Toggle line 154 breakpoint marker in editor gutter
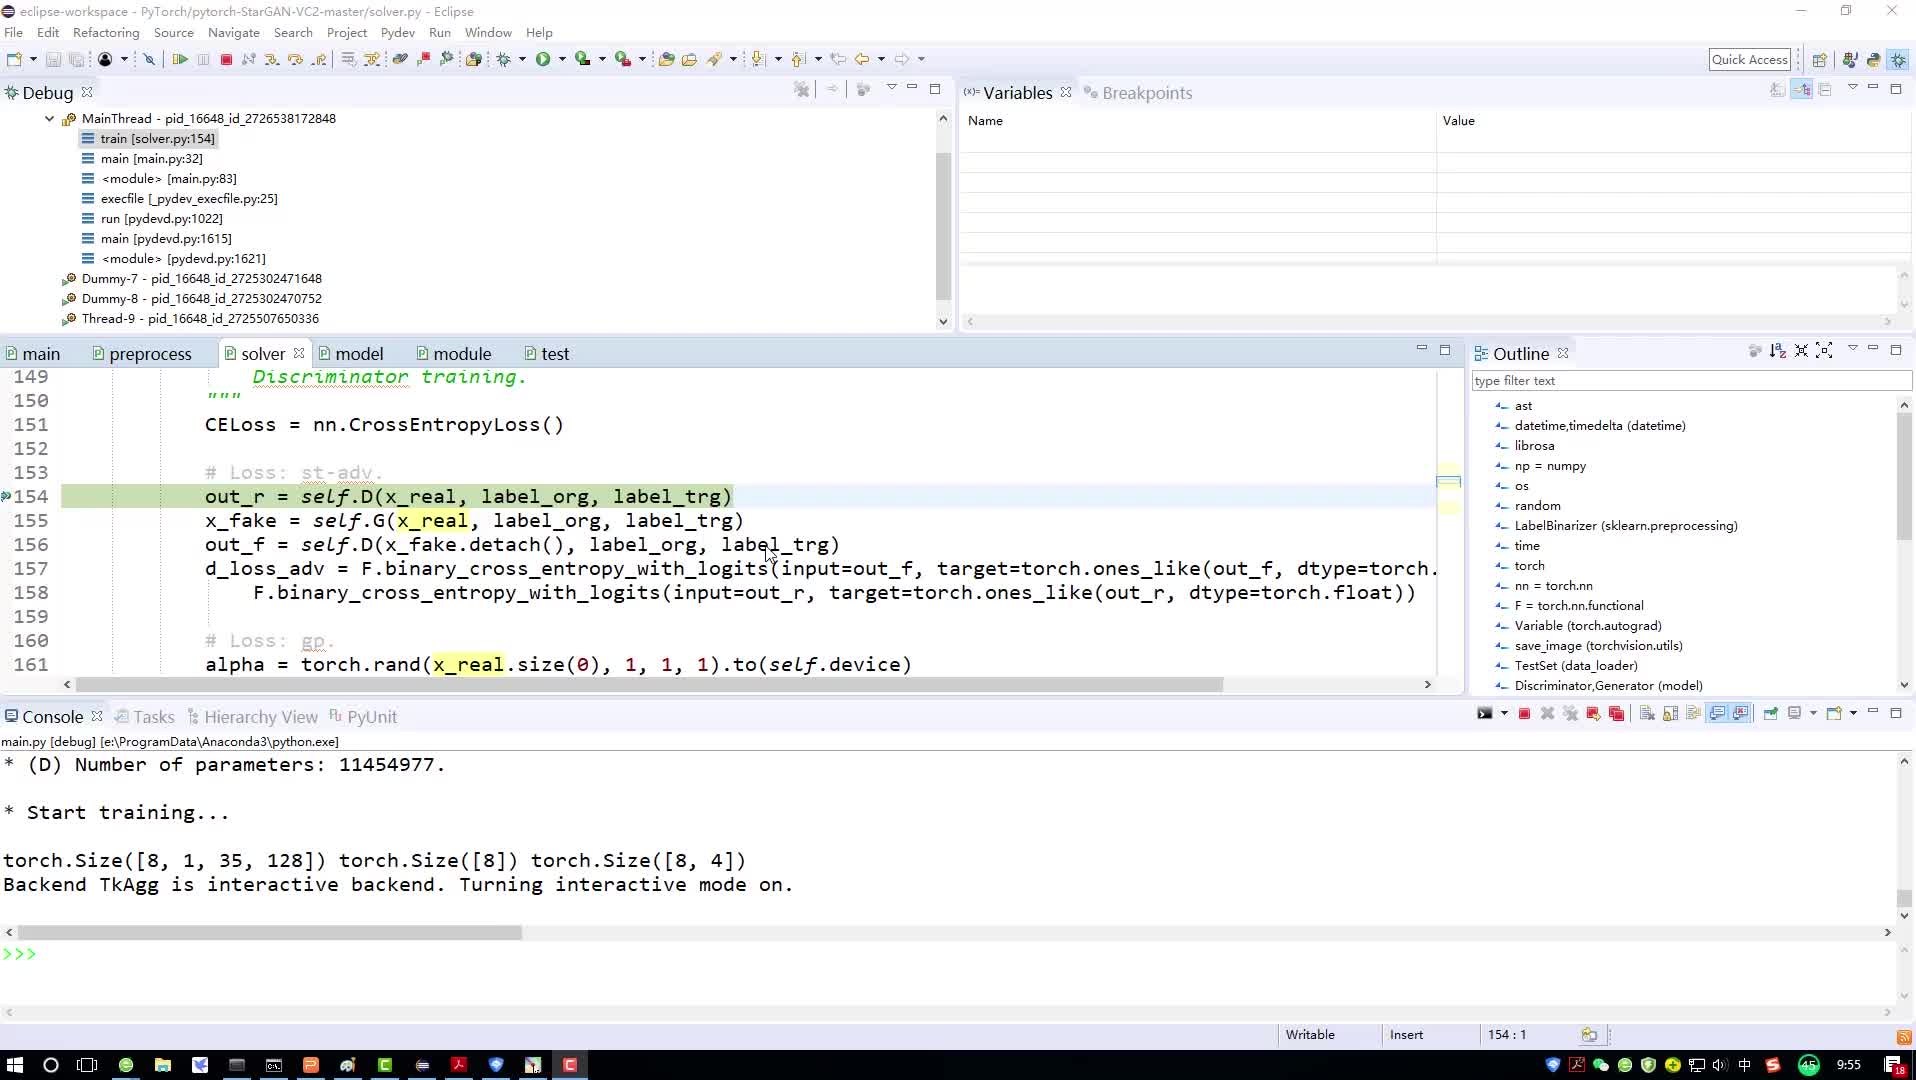 (x=6, y=496)
